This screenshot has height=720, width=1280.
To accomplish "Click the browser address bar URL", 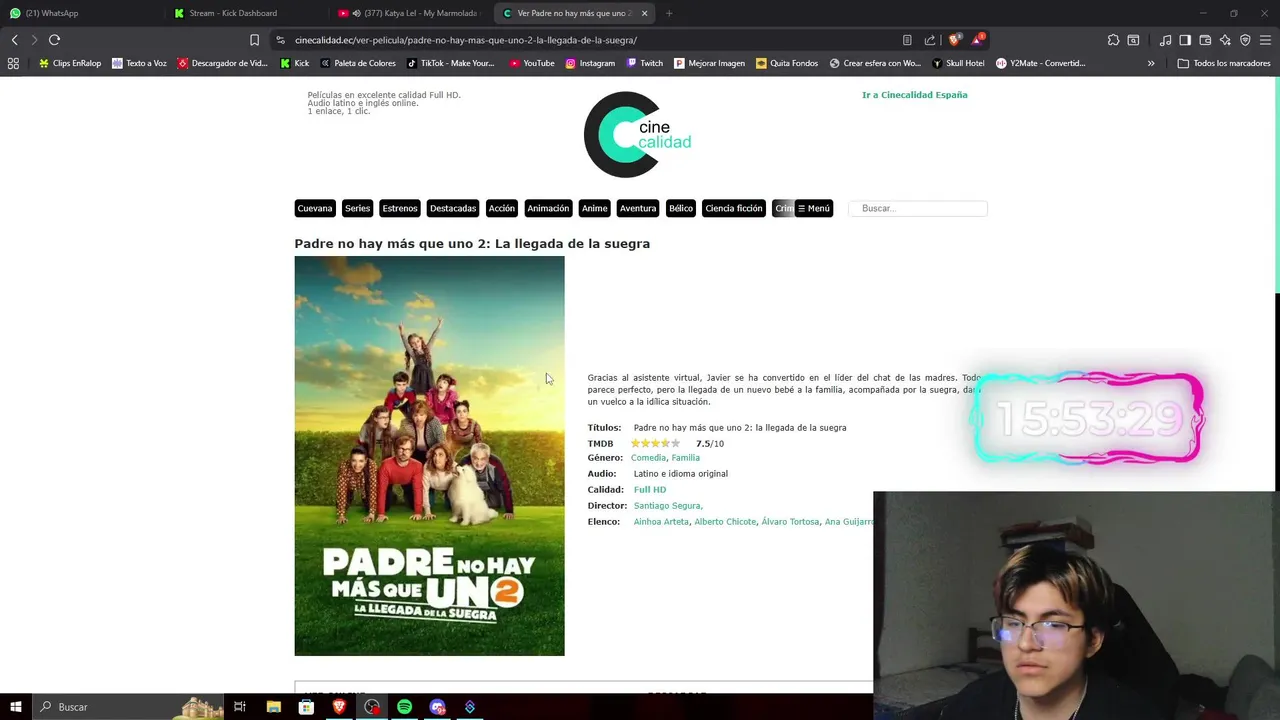I will [x=466, y=40].
